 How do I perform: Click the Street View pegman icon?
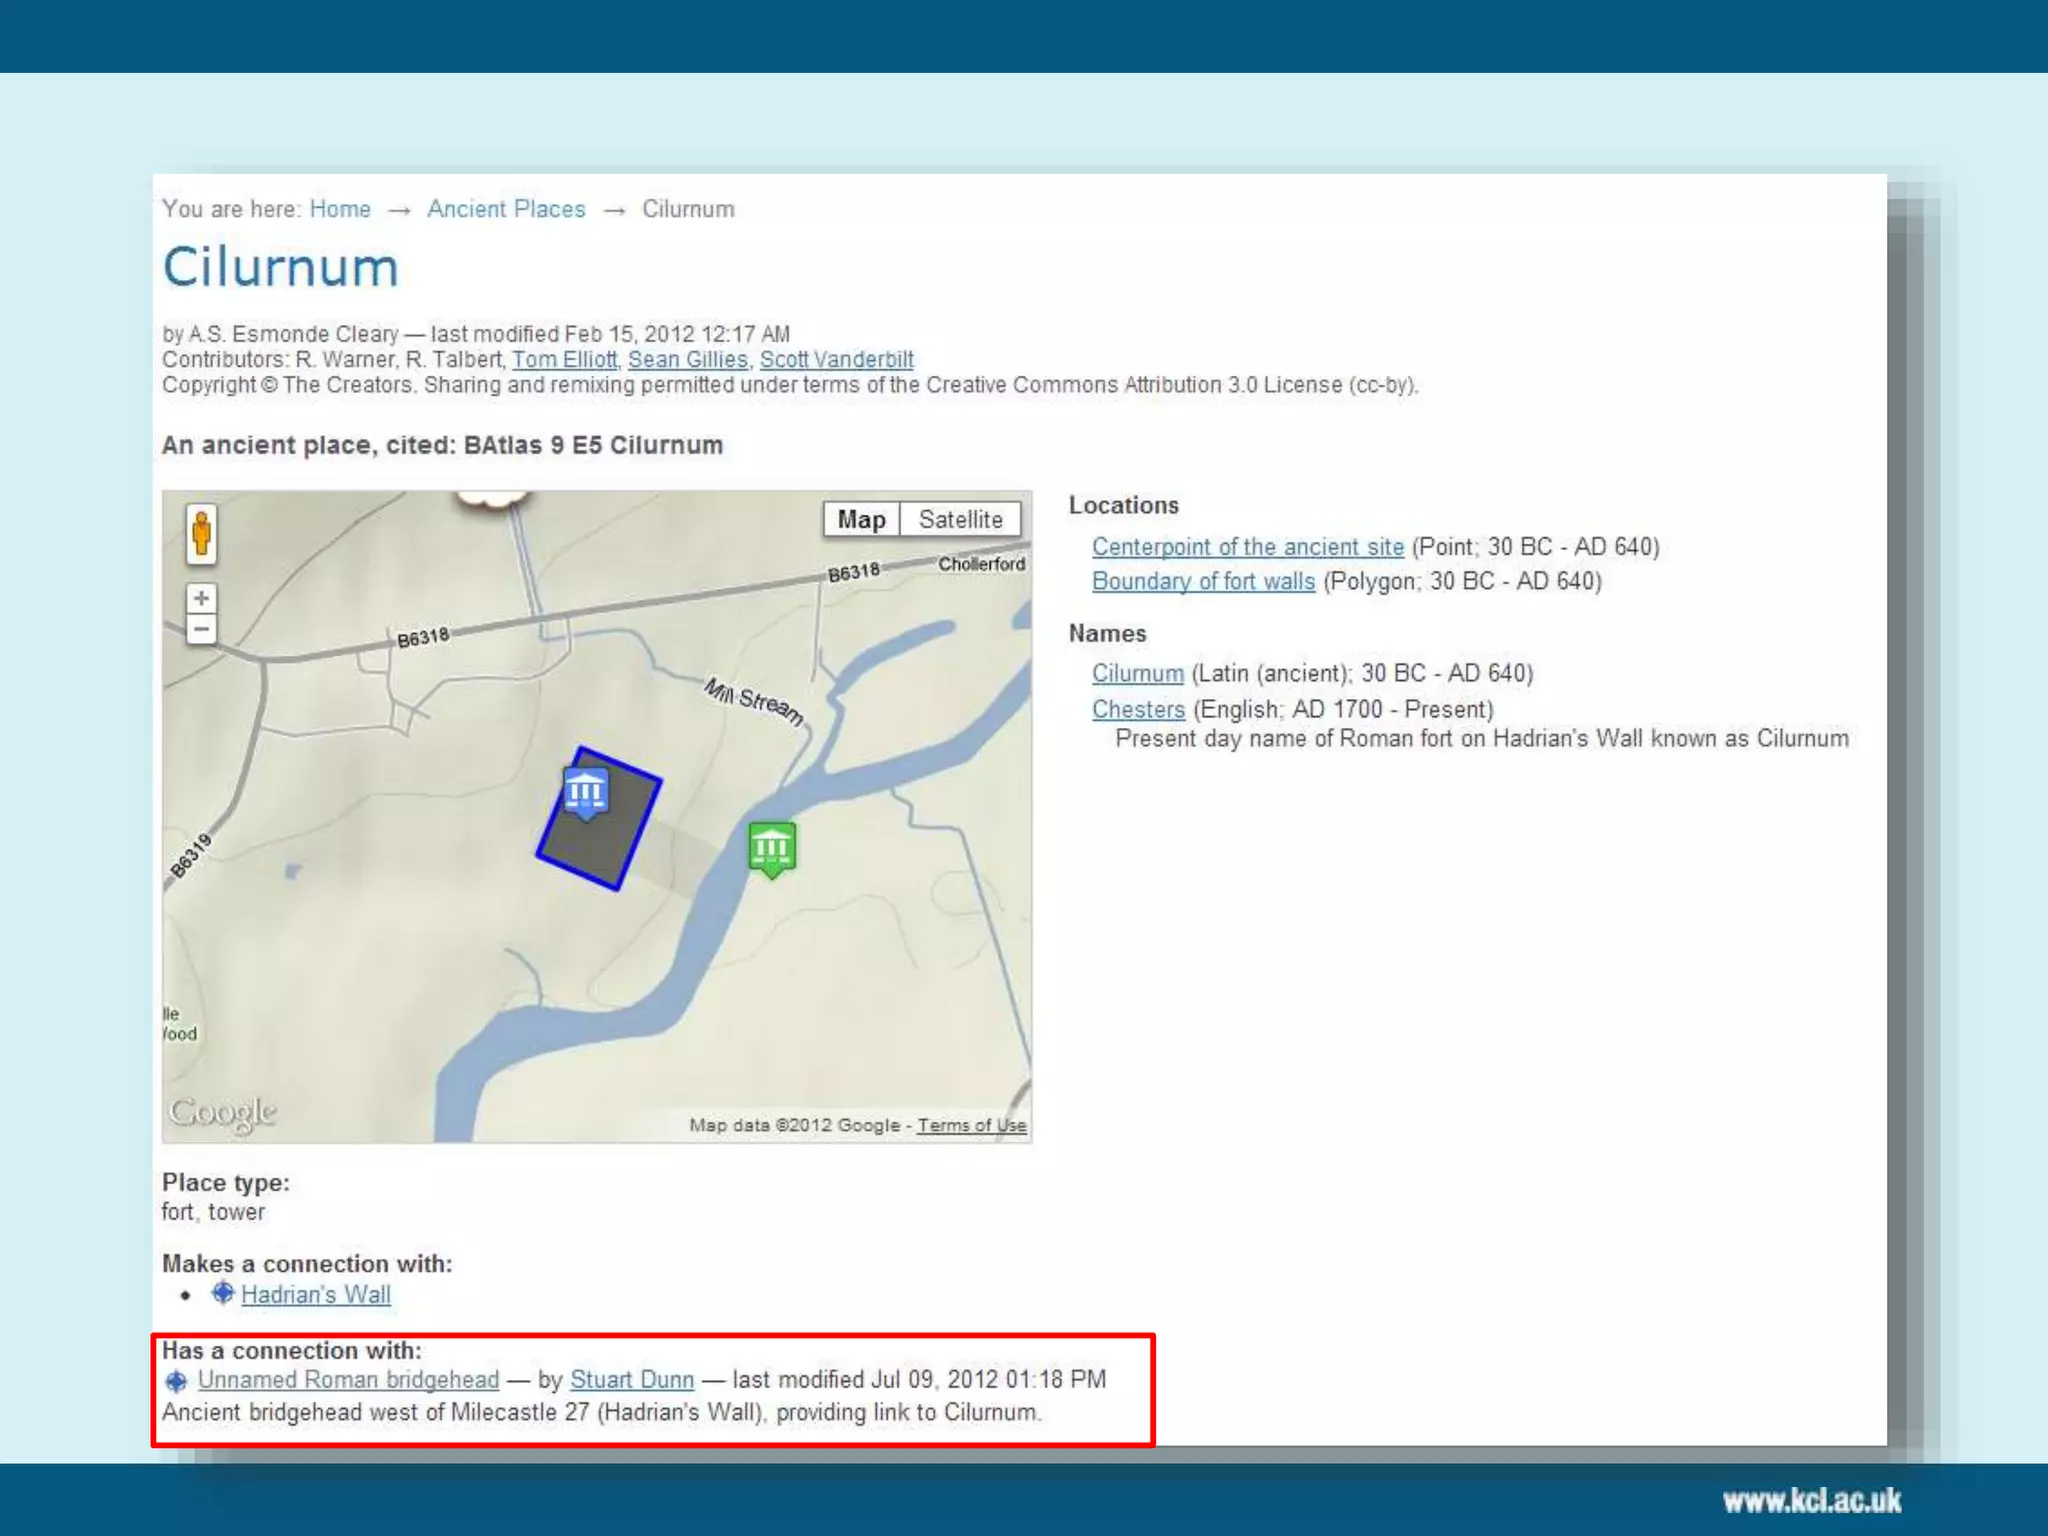[201, 533]
